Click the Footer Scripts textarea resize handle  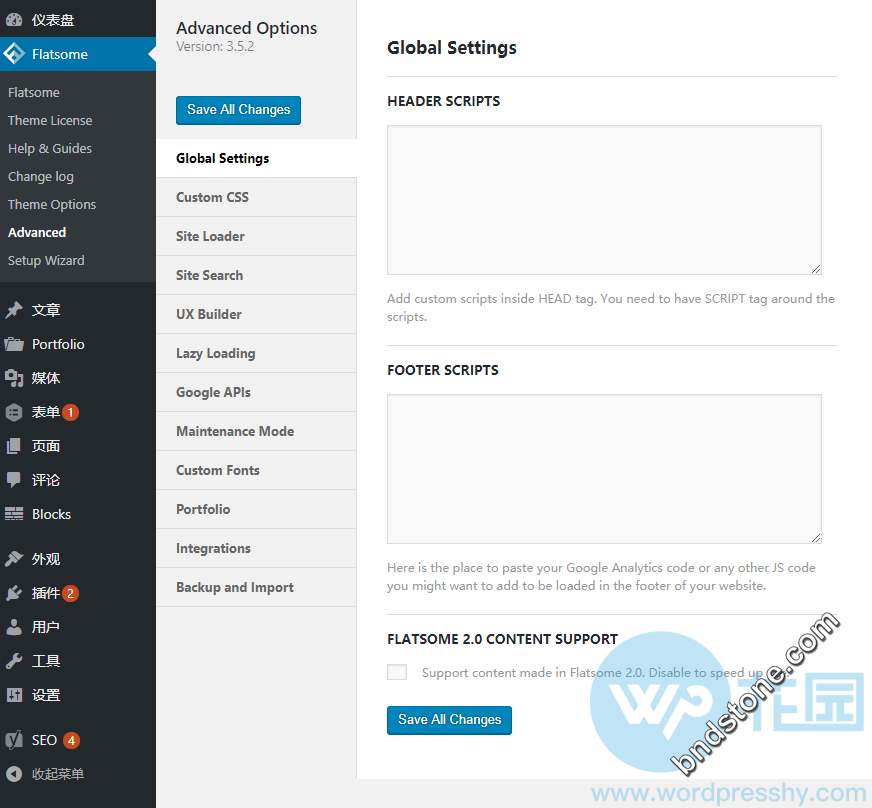(816, 538)
